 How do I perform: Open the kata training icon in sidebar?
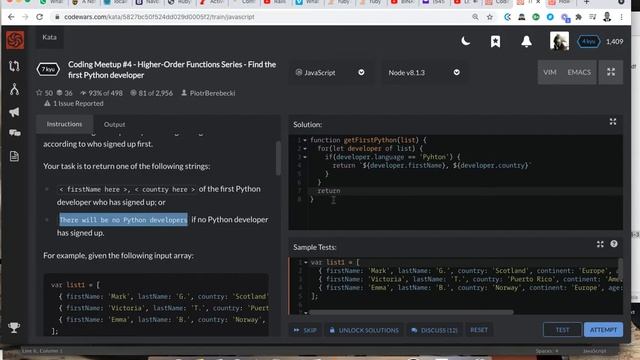coord(14,66)
